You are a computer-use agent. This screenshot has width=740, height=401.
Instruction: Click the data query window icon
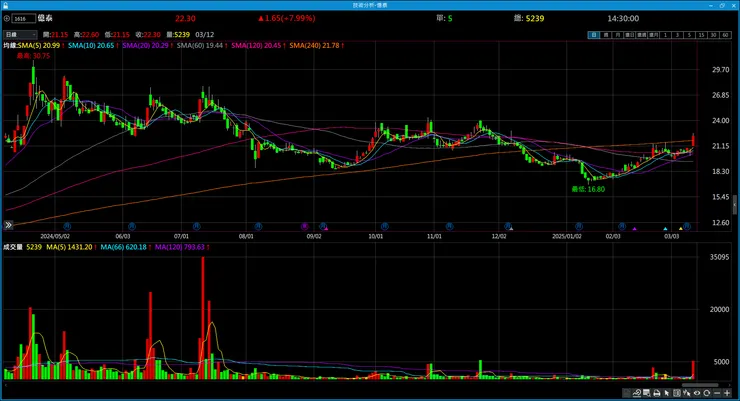pyautogui.click(x=647, y=393)
